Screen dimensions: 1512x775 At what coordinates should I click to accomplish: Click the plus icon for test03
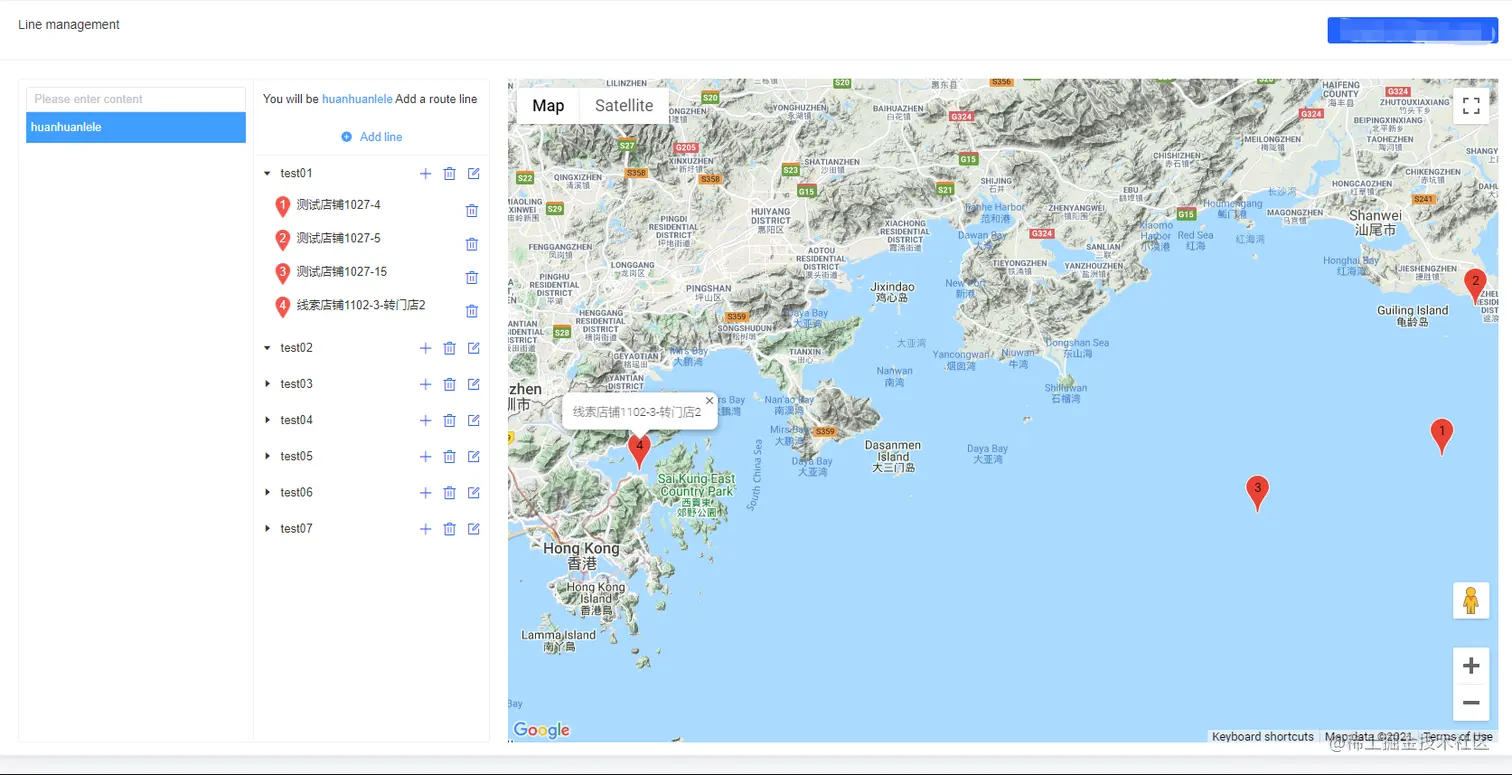tap(425, 385)
